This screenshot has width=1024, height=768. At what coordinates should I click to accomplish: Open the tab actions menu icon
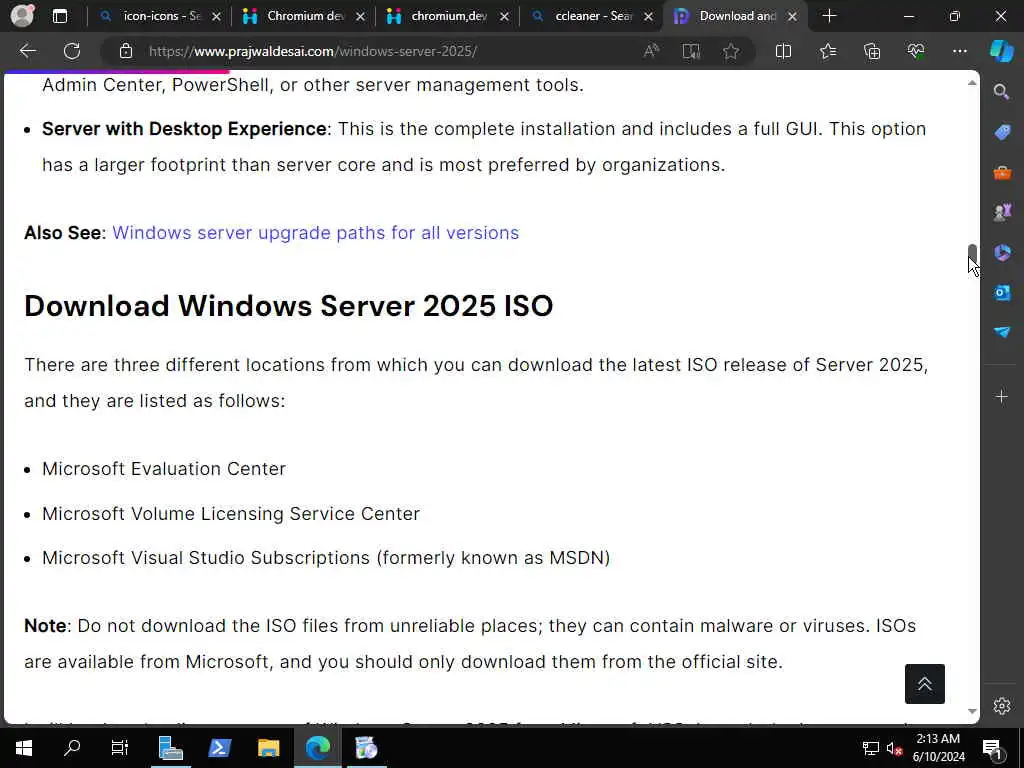tap(59, 16)
